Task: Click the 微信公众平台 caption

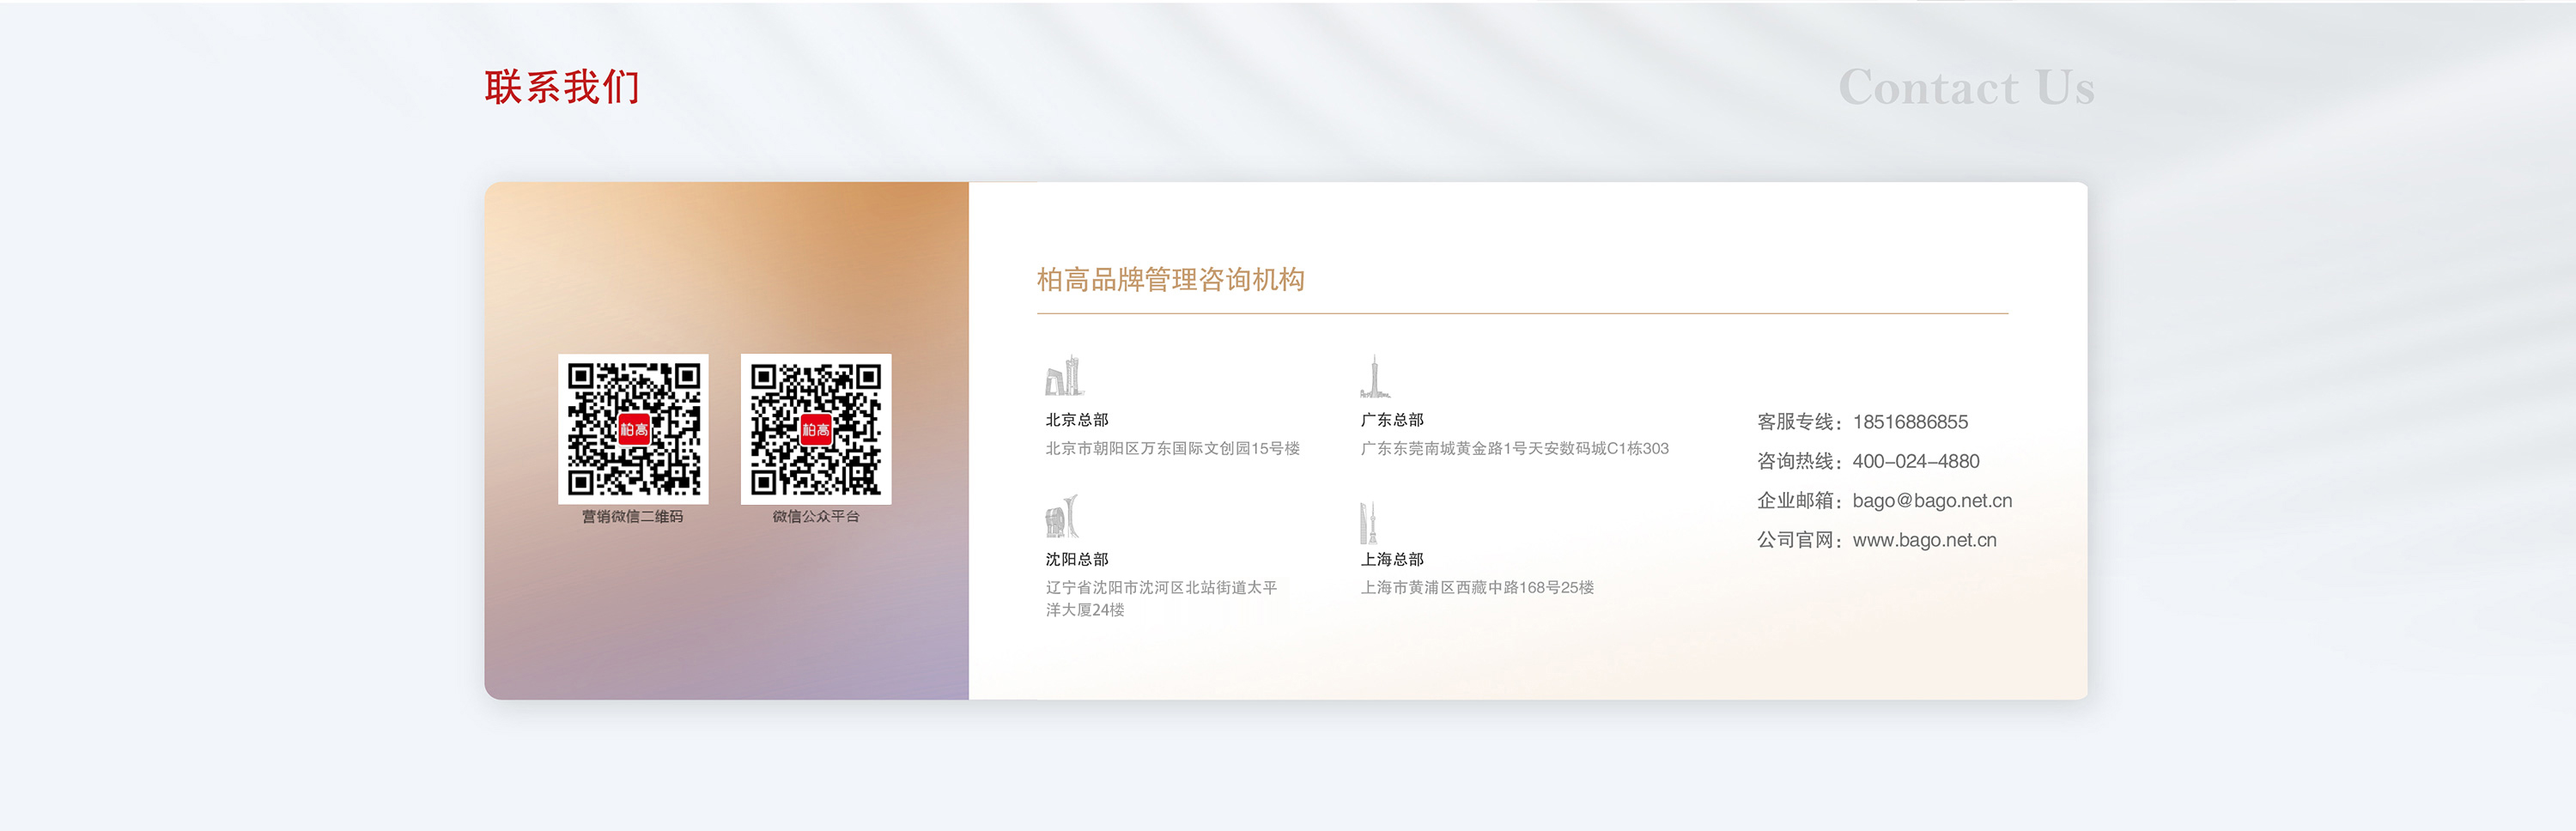Action: pos(816,516)
